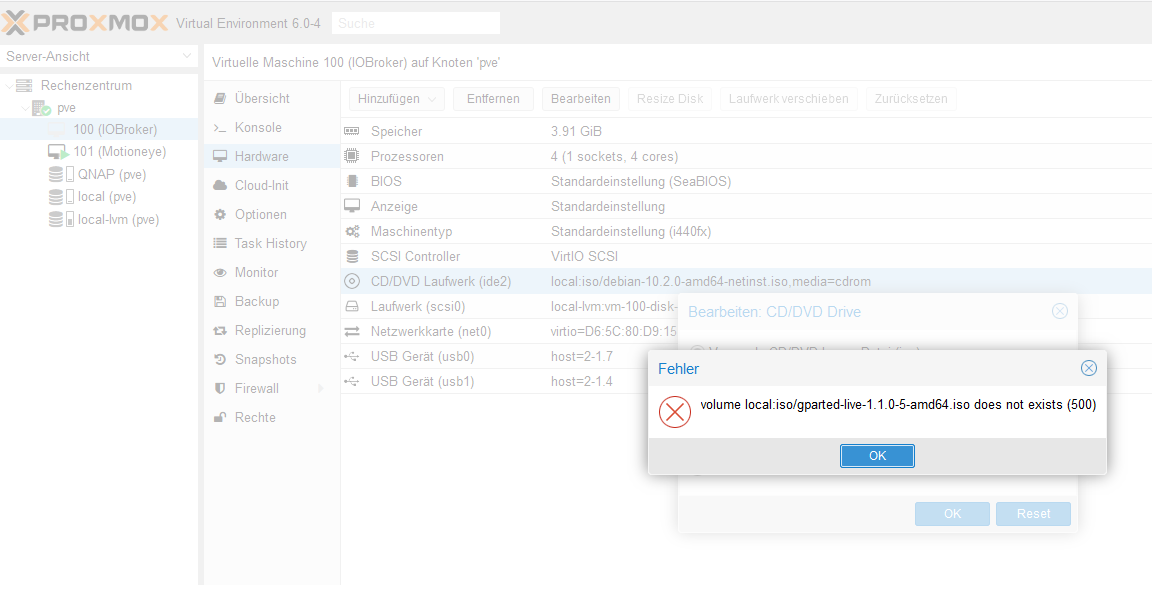
Task: Click the usb0 USB icon
Action: pos(352,357)
